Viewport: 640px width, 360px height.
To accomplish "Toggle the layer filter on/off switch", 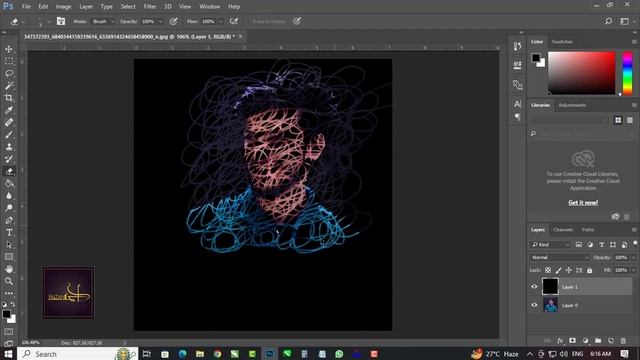I will [635, 243].
